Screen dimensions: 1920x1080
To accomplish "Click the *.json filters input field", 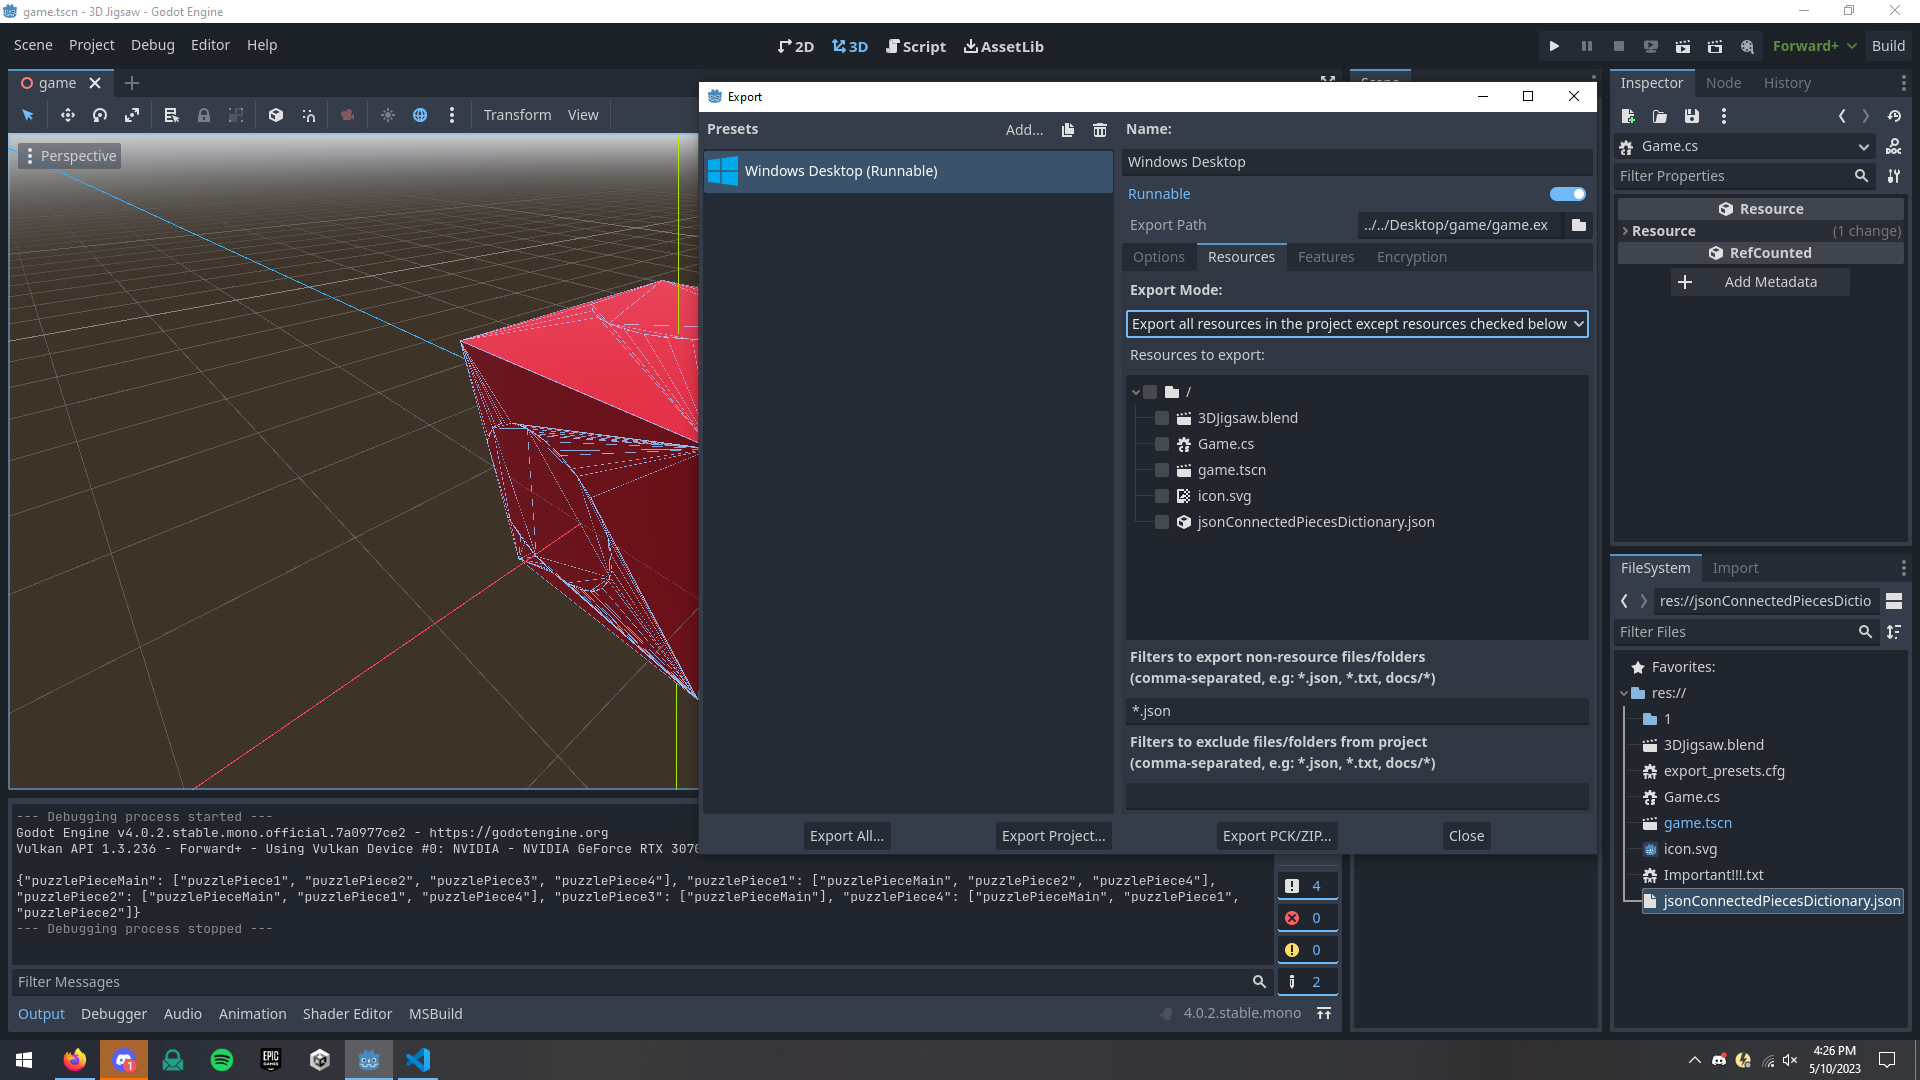I will tap(1356, 710).
